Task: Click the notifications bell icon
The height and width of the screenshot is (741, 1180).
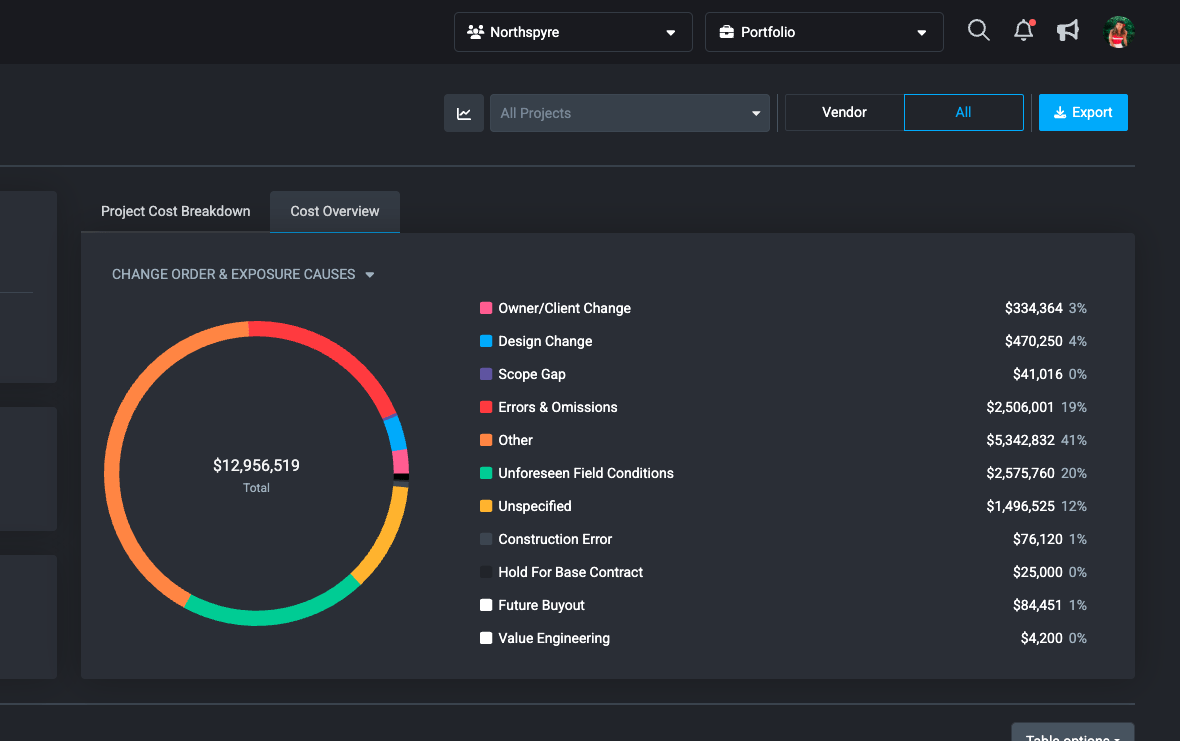Action: 1023,31
